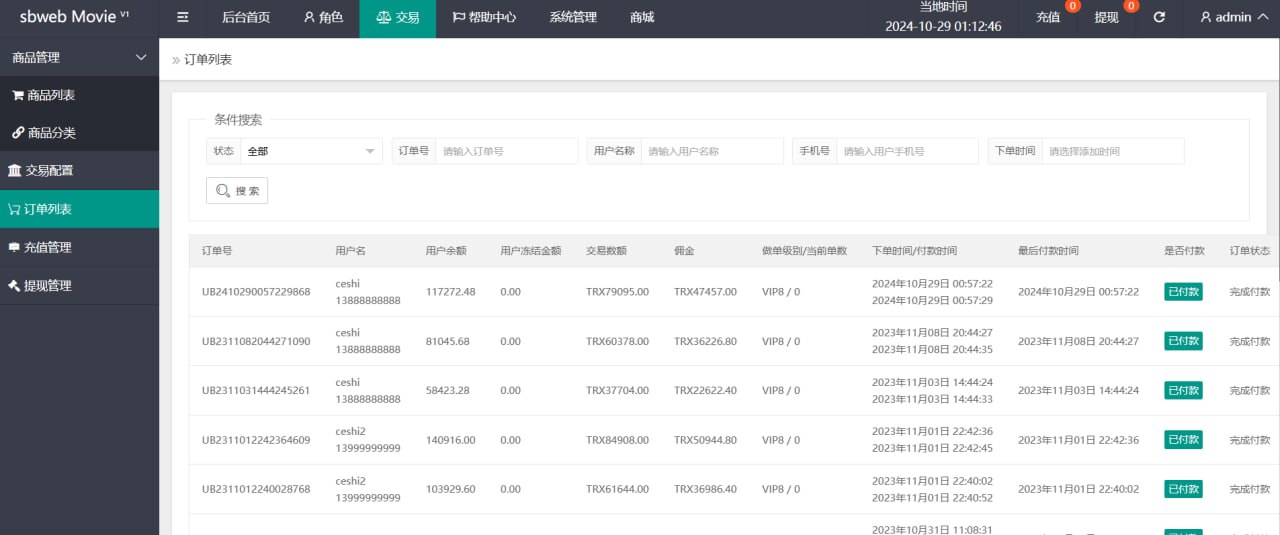The width and height of the screenshot is (1280, 535).
Task: Select 充值管理 in the sidebar
Action: tap(47, 247)
